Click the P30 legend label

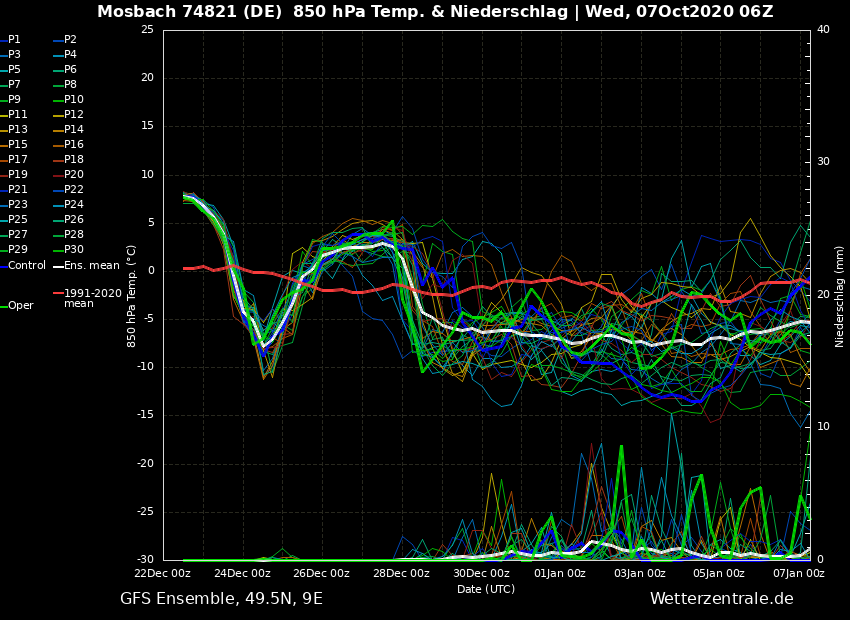pos(73,250)
